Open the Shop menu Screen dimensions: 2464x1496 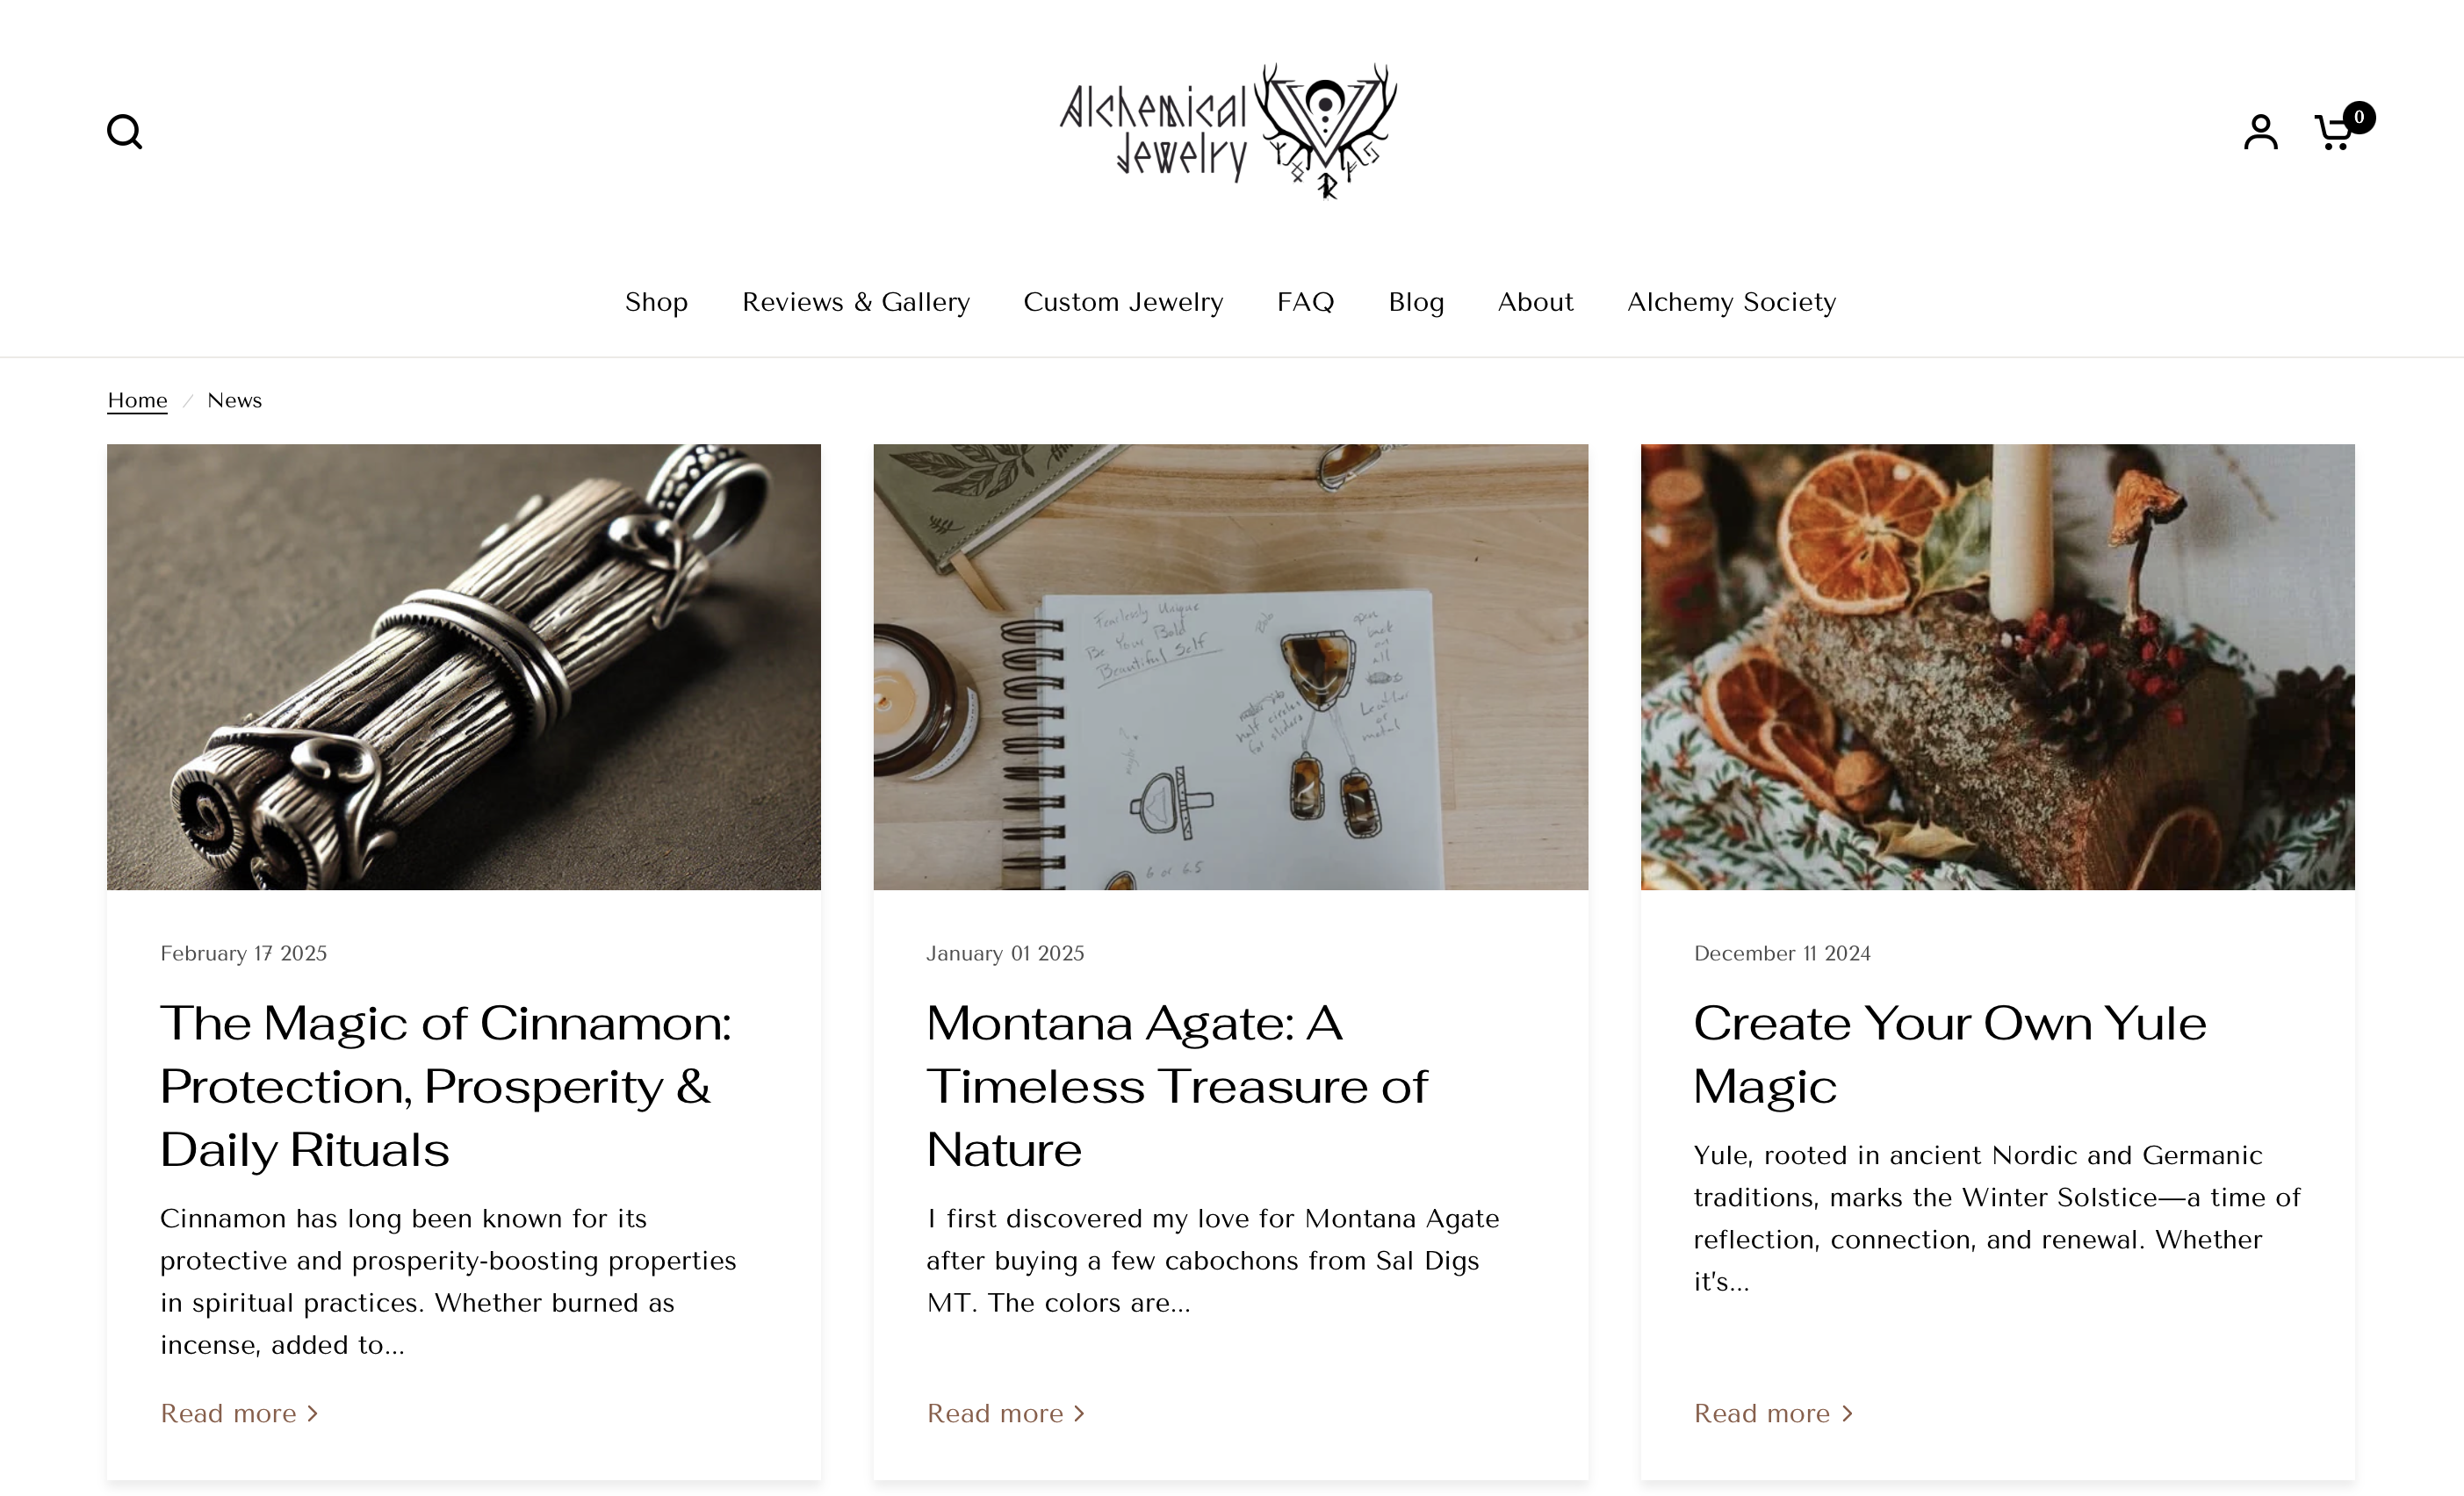point(656,302)
